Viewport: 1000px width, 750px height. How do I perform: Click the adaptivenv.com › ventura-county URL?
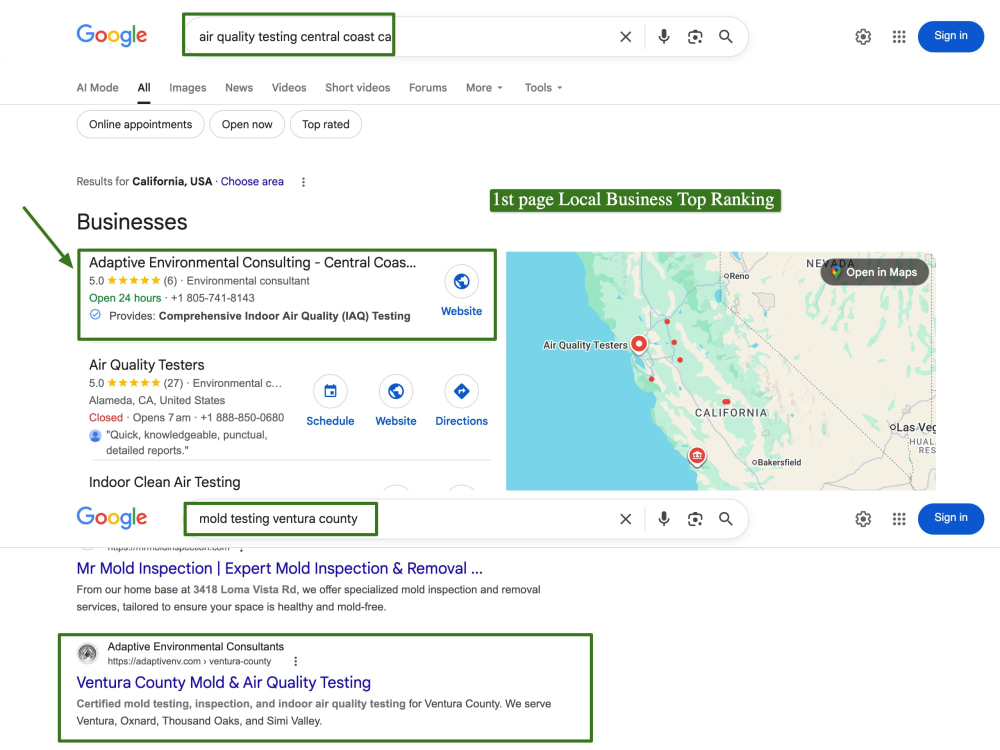(189, 661)
